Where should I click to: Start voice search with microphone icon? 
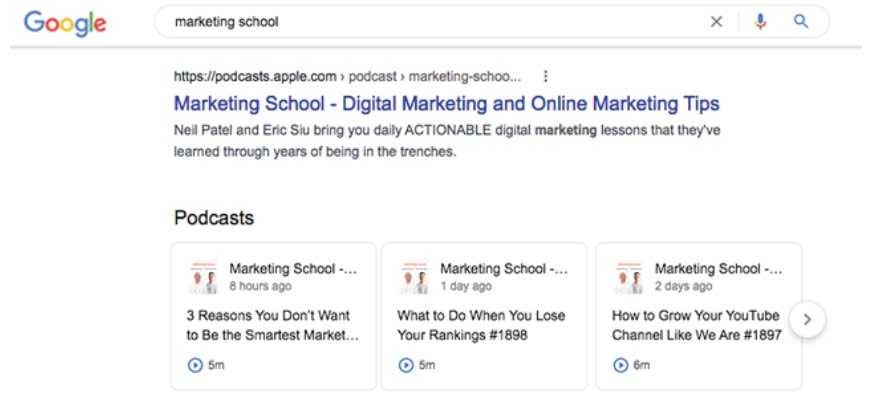(x=760, y=22)
